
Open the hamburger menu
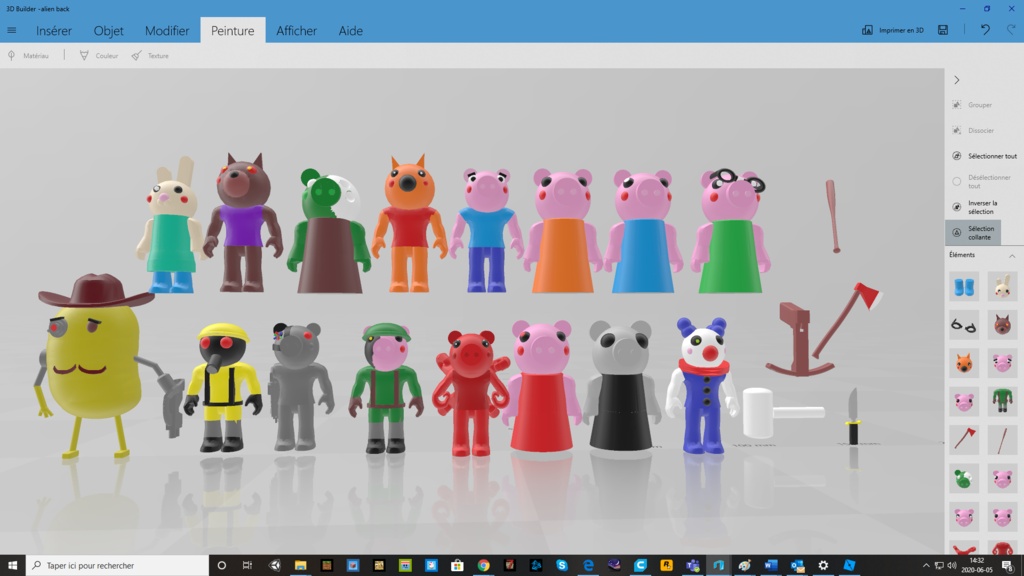pyautogui.click(x=12, y=30)
